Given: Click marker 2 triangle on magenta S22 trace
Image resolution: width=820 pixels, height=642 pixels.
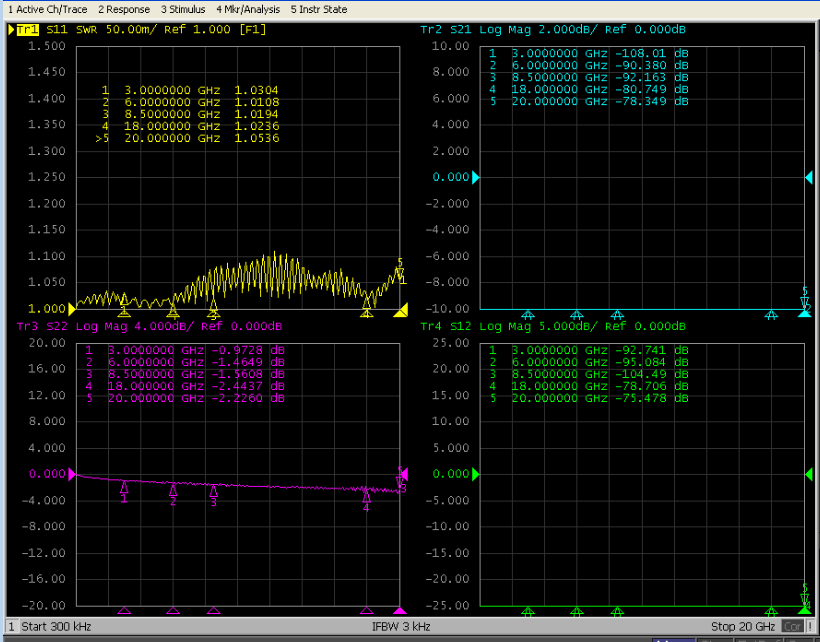Looking at the screenshot, I should point(173,490).
